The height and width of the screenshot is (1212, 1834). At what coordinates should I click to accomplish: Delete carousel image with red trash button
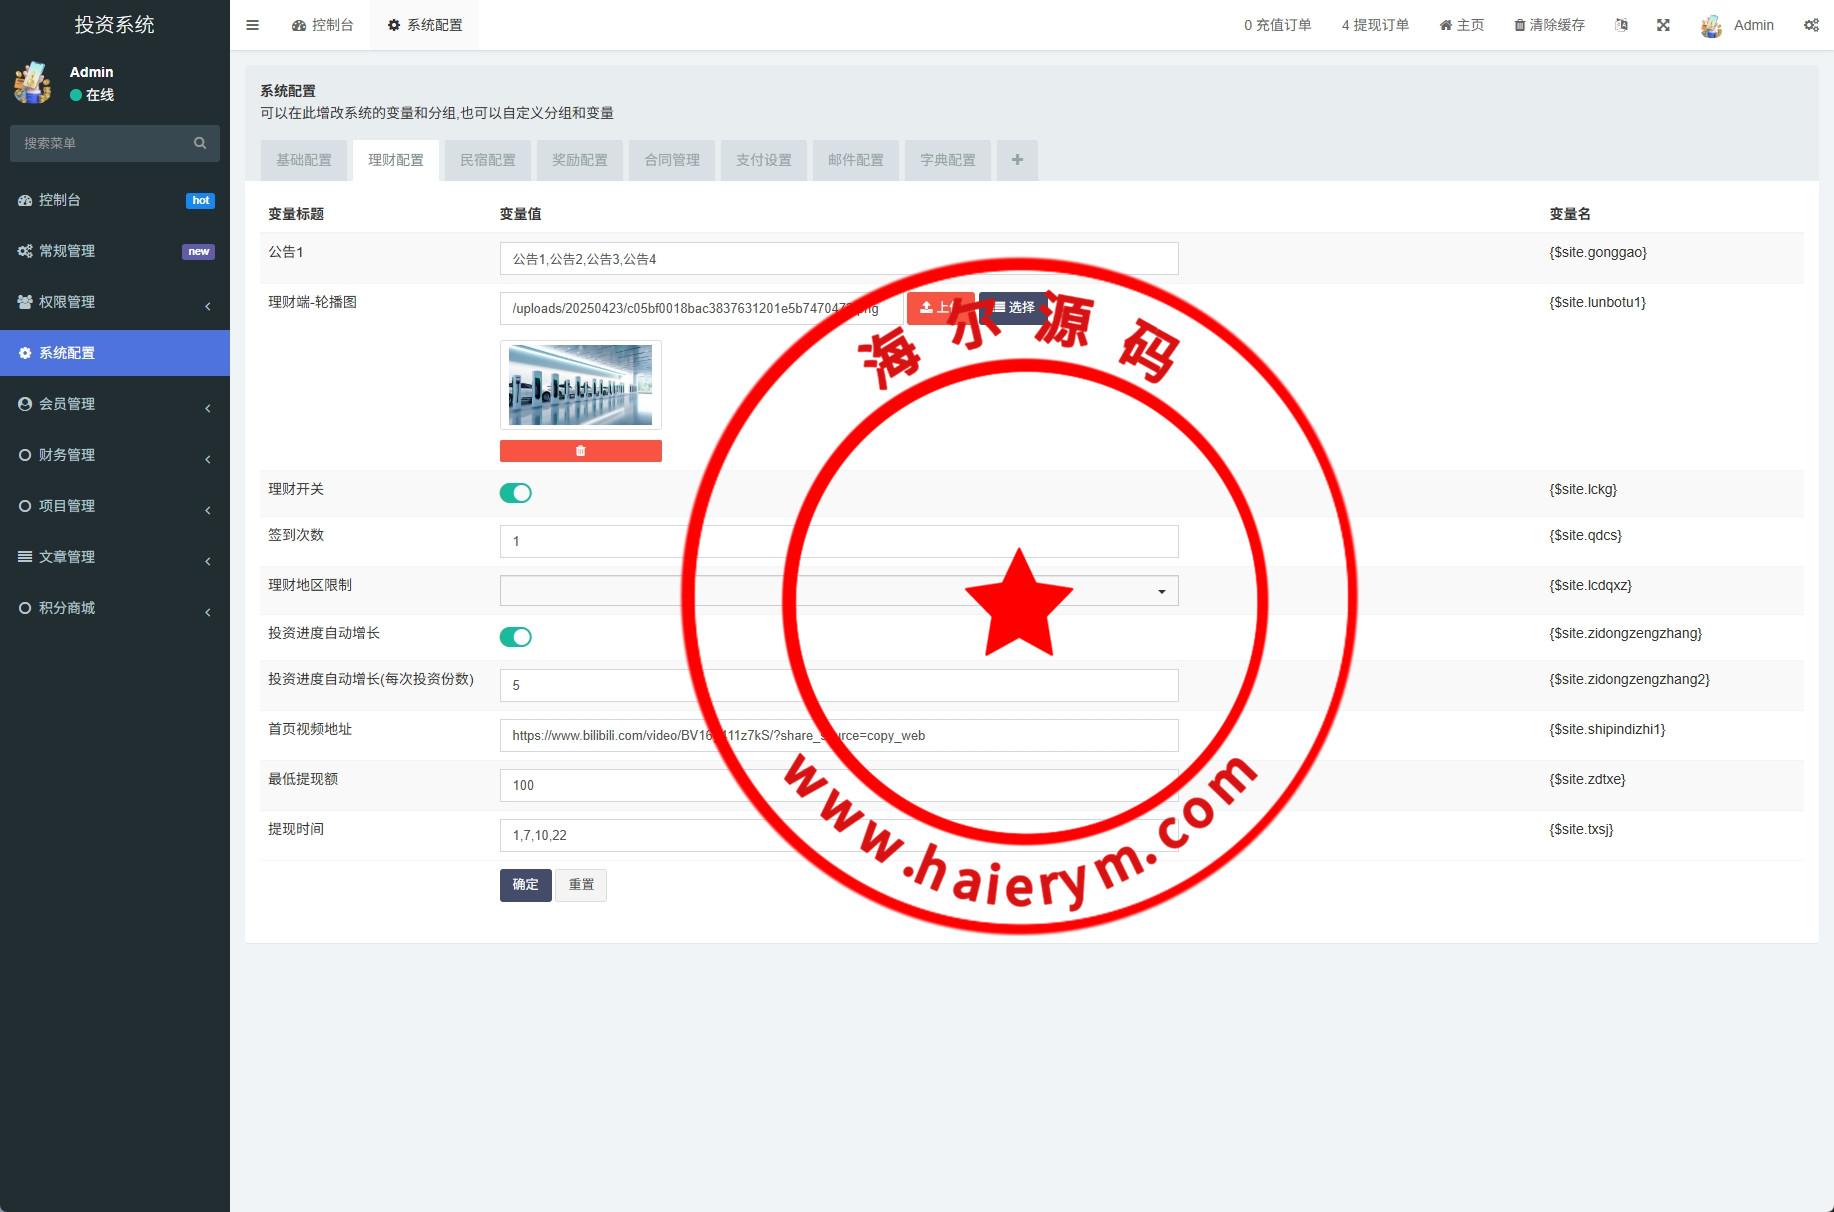(580, 451)
